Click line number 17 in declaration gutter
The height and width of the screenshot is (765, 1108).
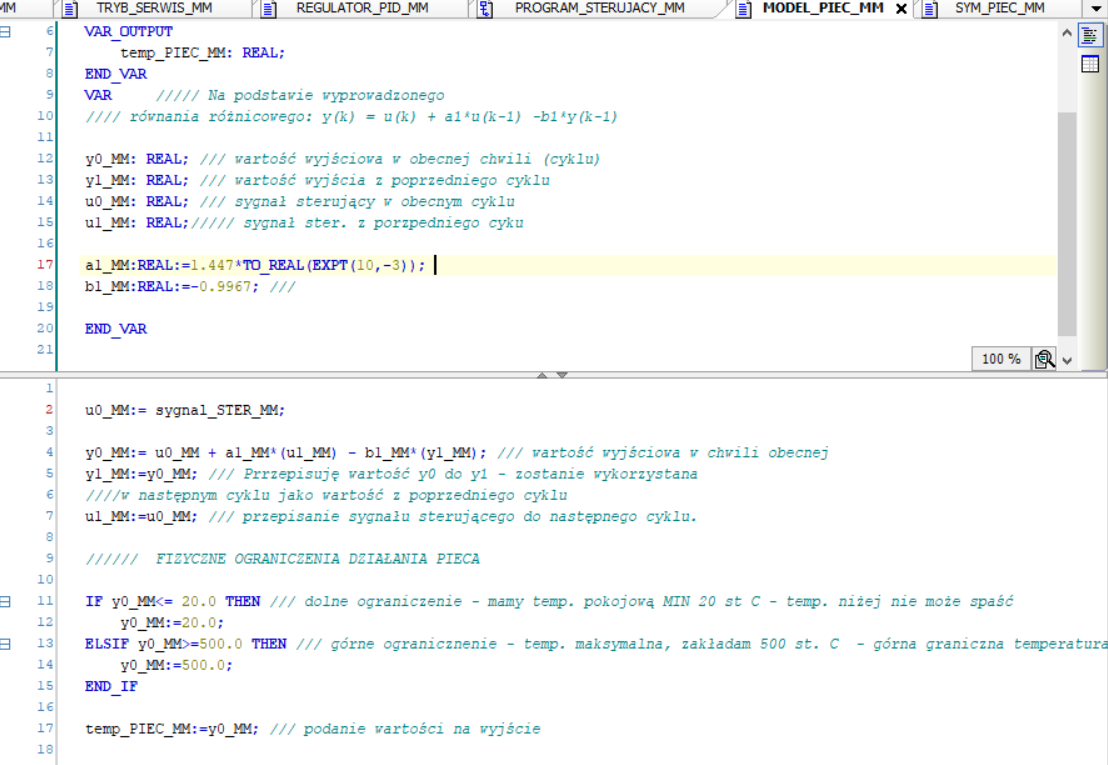pos(45,264)
